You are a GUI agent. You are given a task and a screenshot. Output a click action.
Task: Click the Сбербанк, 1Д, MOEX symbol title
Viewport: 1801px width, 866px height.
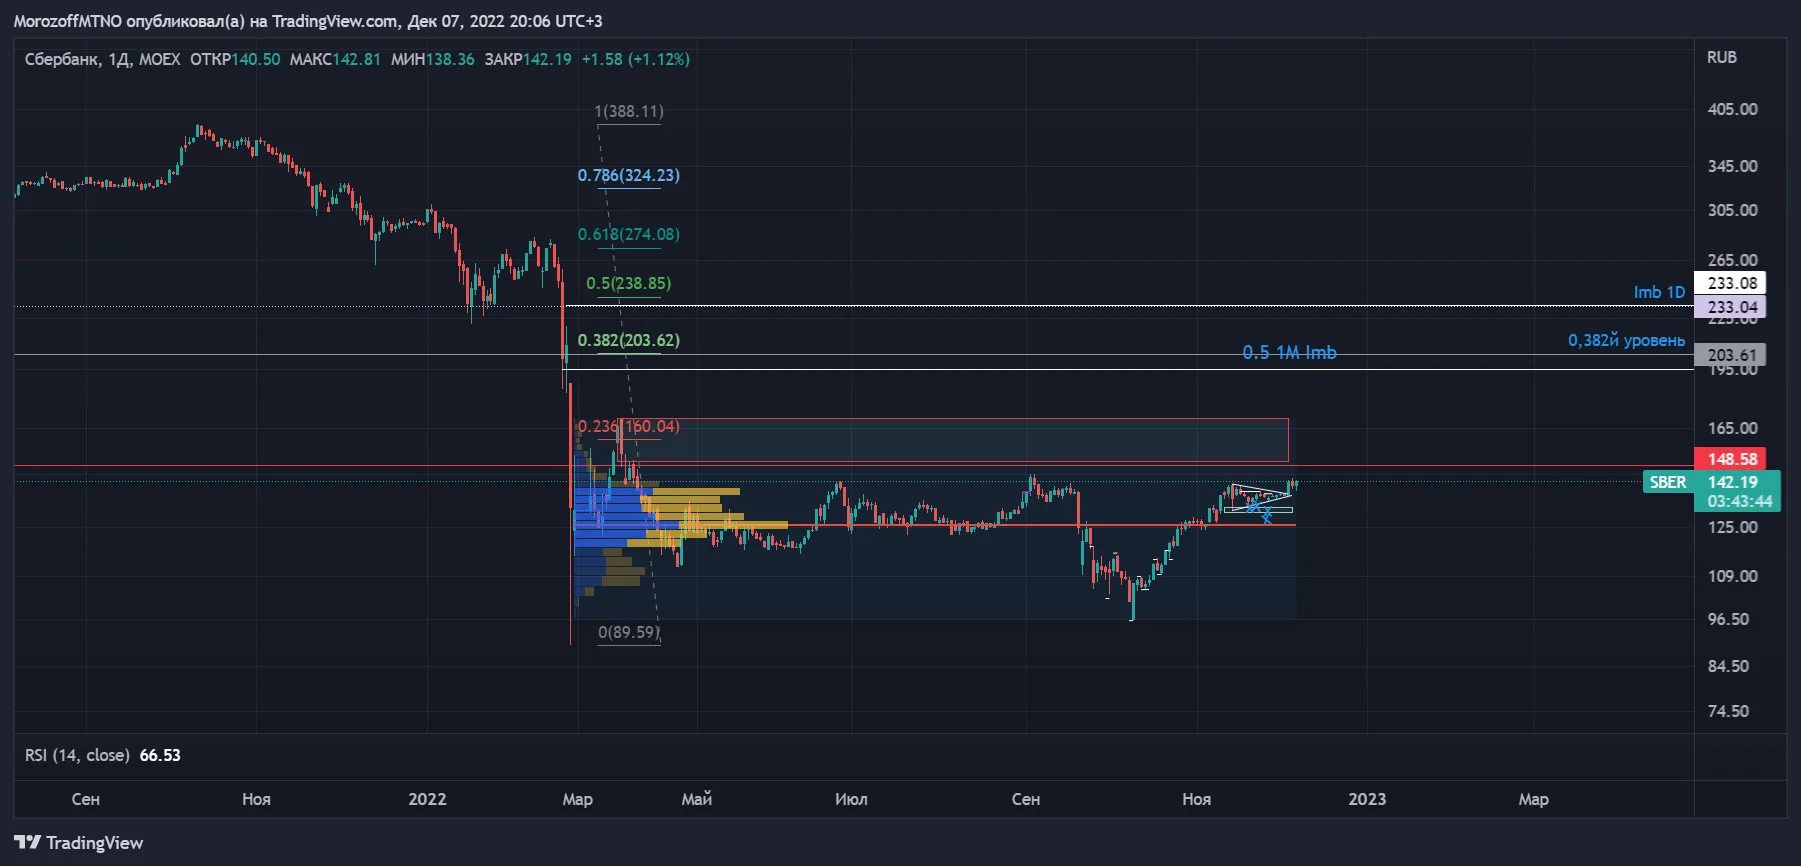tap(102, 59)
